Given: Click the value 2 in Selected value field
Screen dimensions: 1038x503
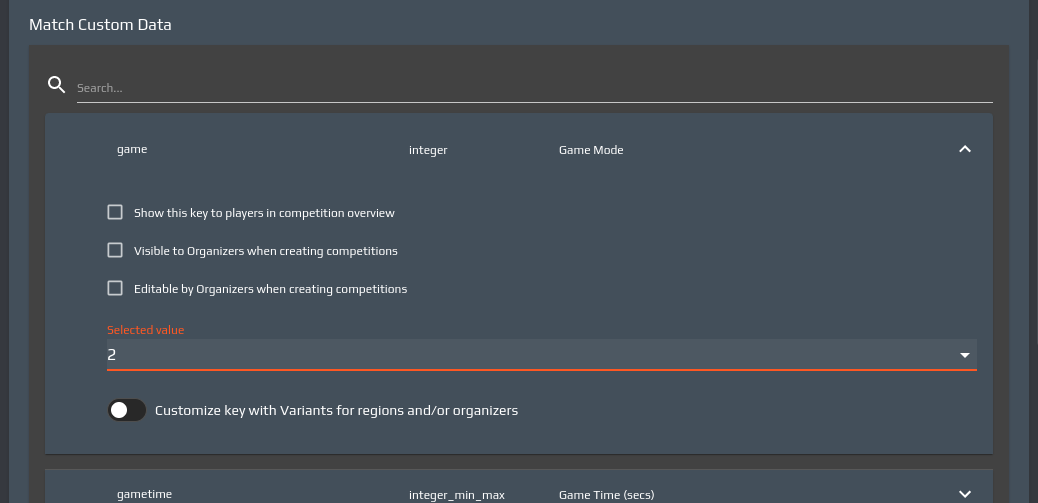Looking at the screenshot, I should tap(112, 355).
